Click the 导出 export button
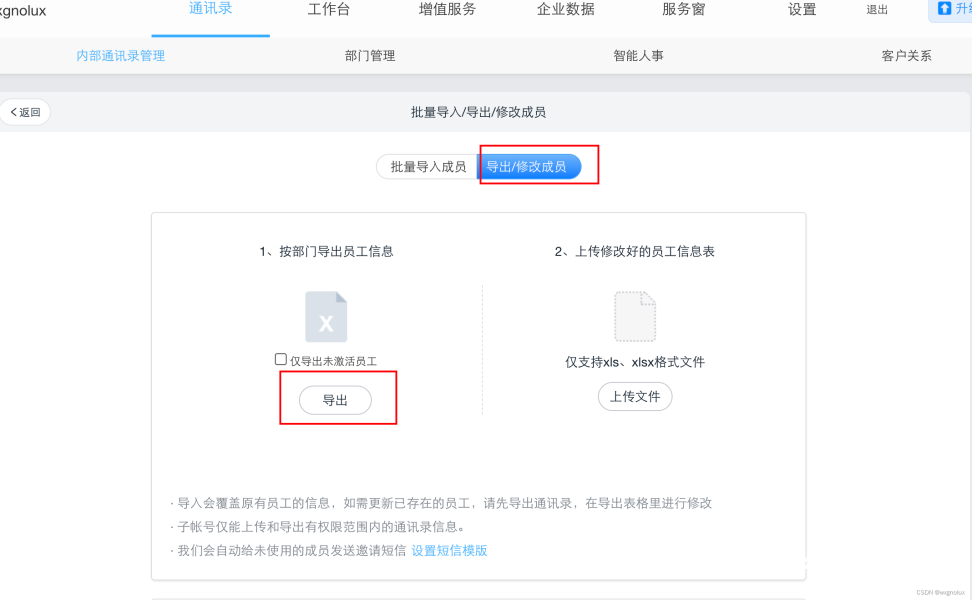 click(335, 400)
